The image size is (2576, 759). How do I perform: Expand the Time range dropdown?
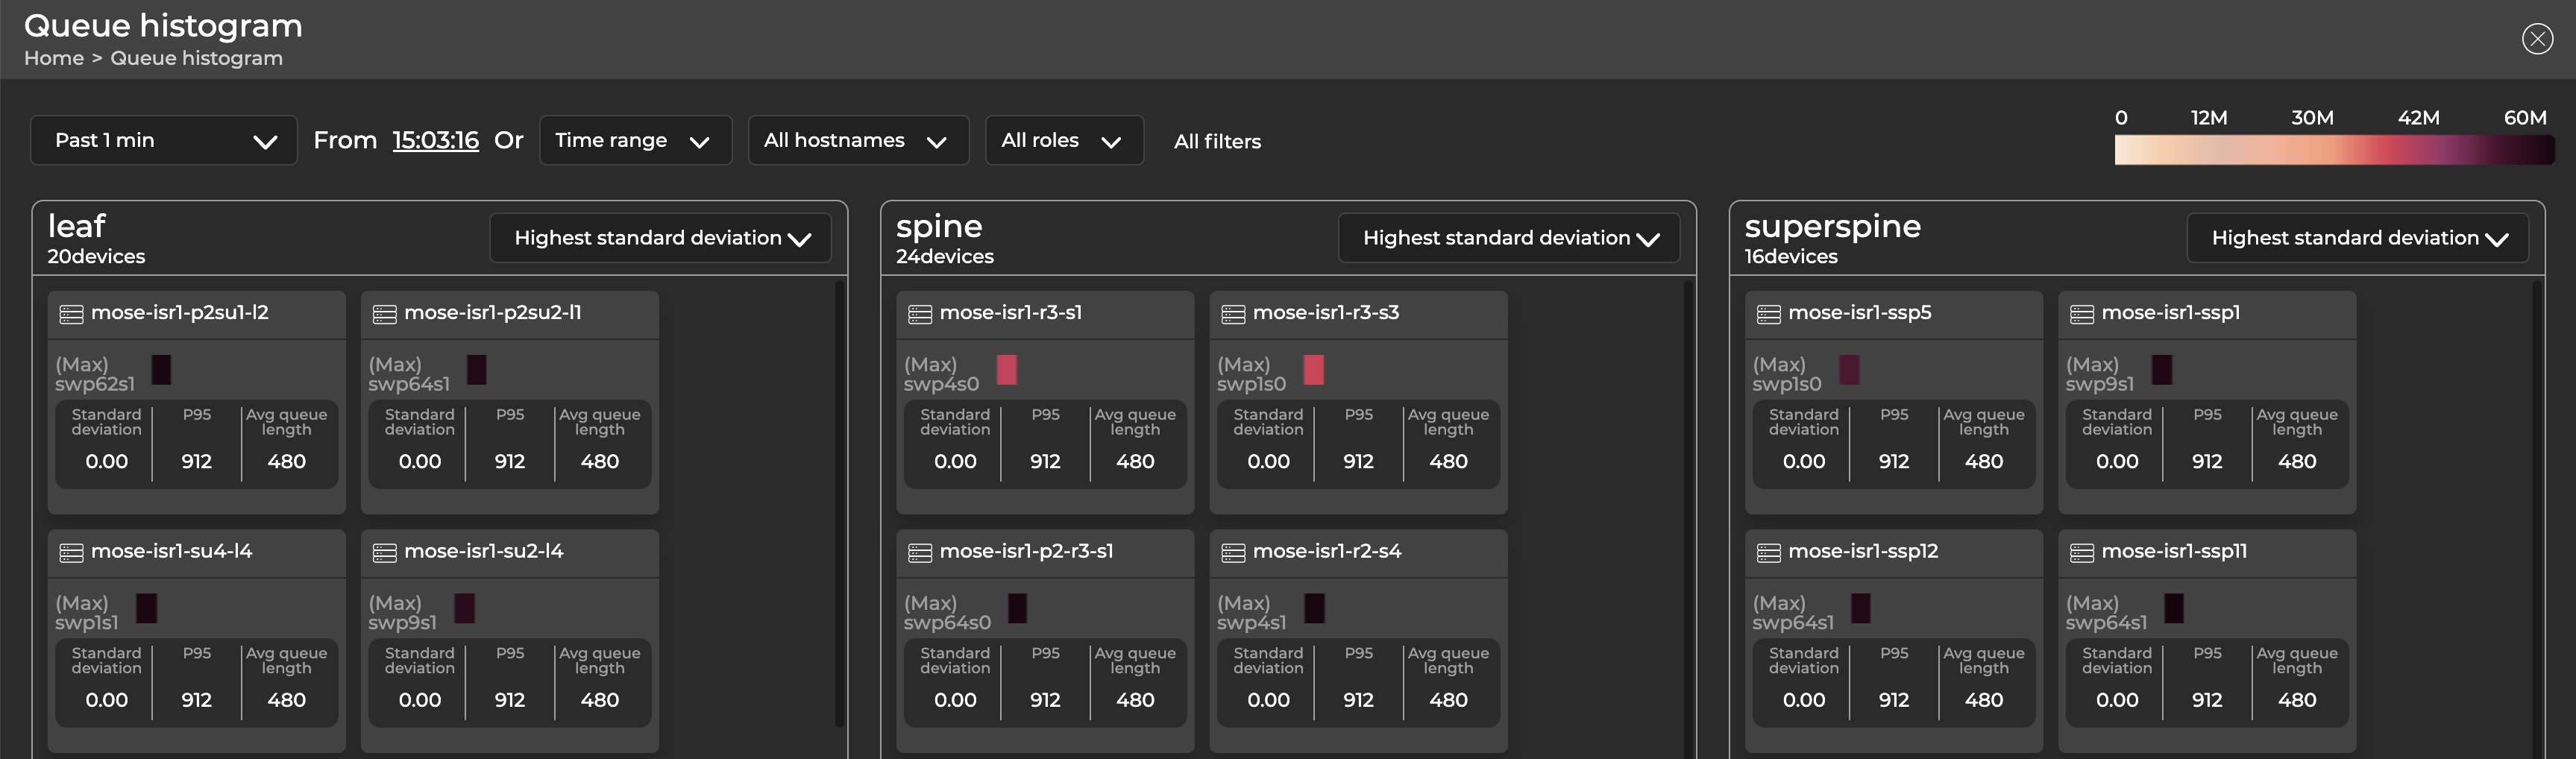click(x=635, y=140)
